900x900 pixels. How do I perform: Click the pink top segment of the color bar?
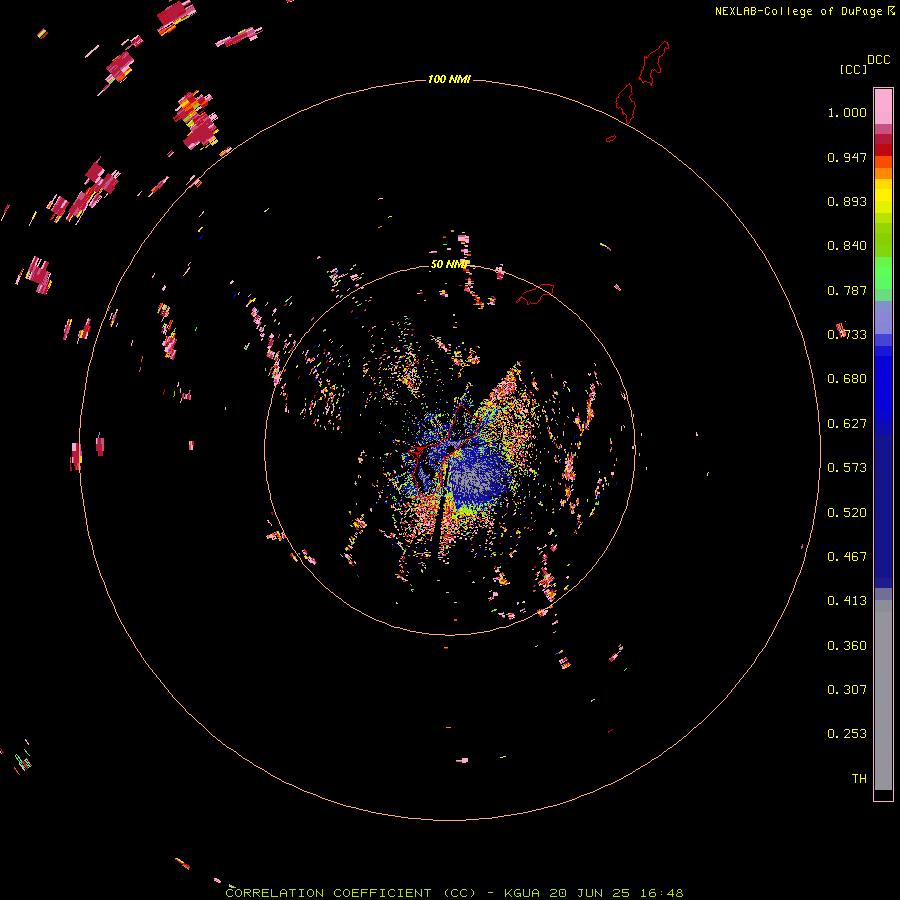[x=883, y=106]
